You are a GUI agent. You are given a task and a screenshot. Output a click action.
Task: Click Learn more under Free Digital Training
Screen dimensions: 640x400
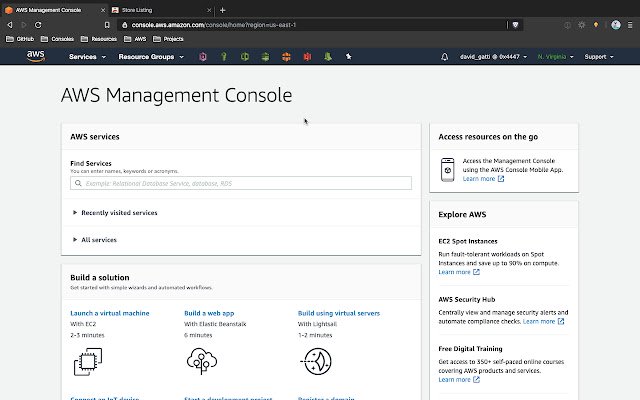point(459,380)
